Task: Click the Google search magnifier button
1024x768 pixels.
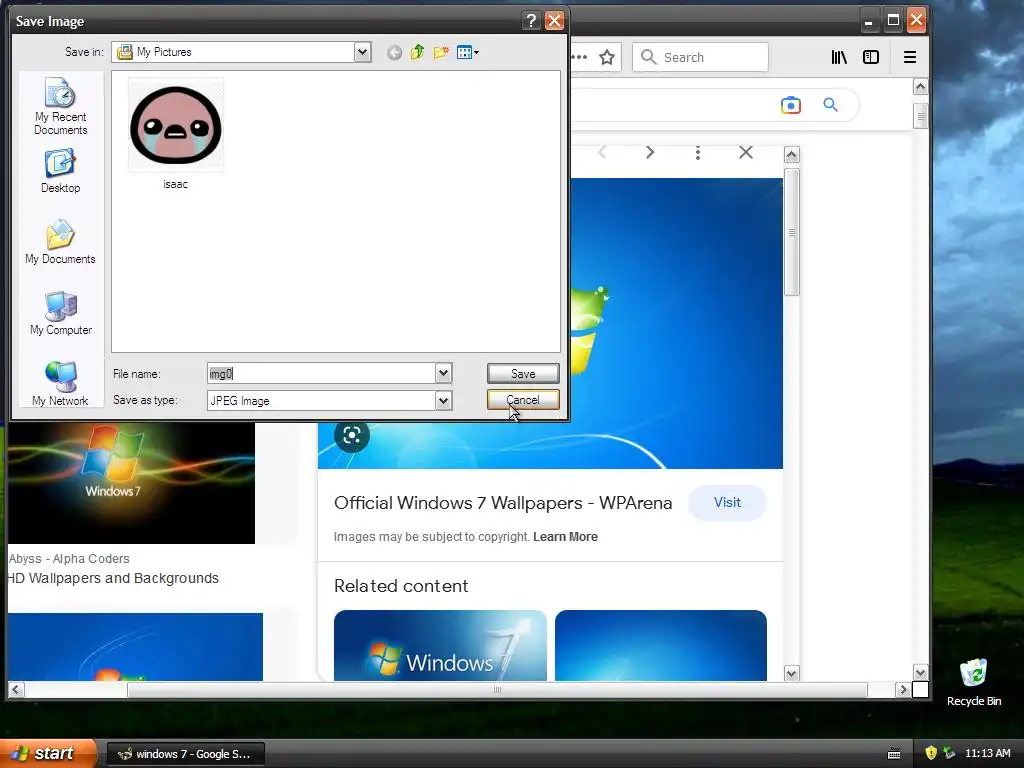Action: pos(830,104)
